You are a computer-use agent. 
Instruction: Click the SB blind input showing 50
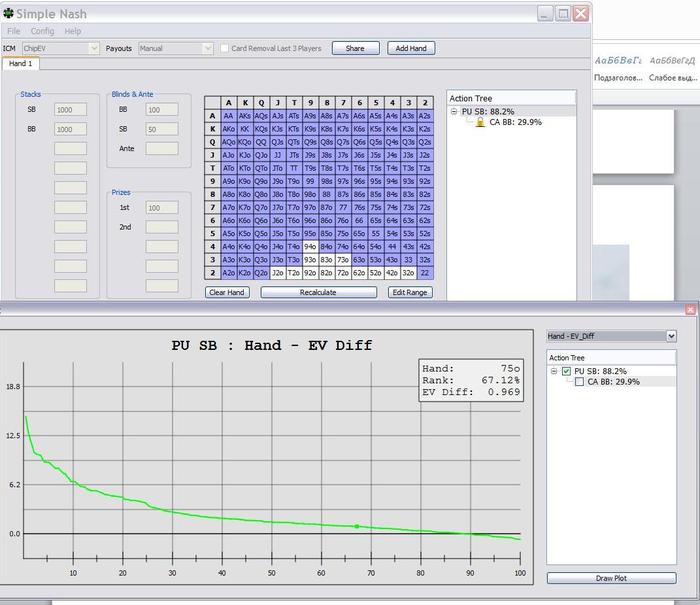click(x=162, y=129)
